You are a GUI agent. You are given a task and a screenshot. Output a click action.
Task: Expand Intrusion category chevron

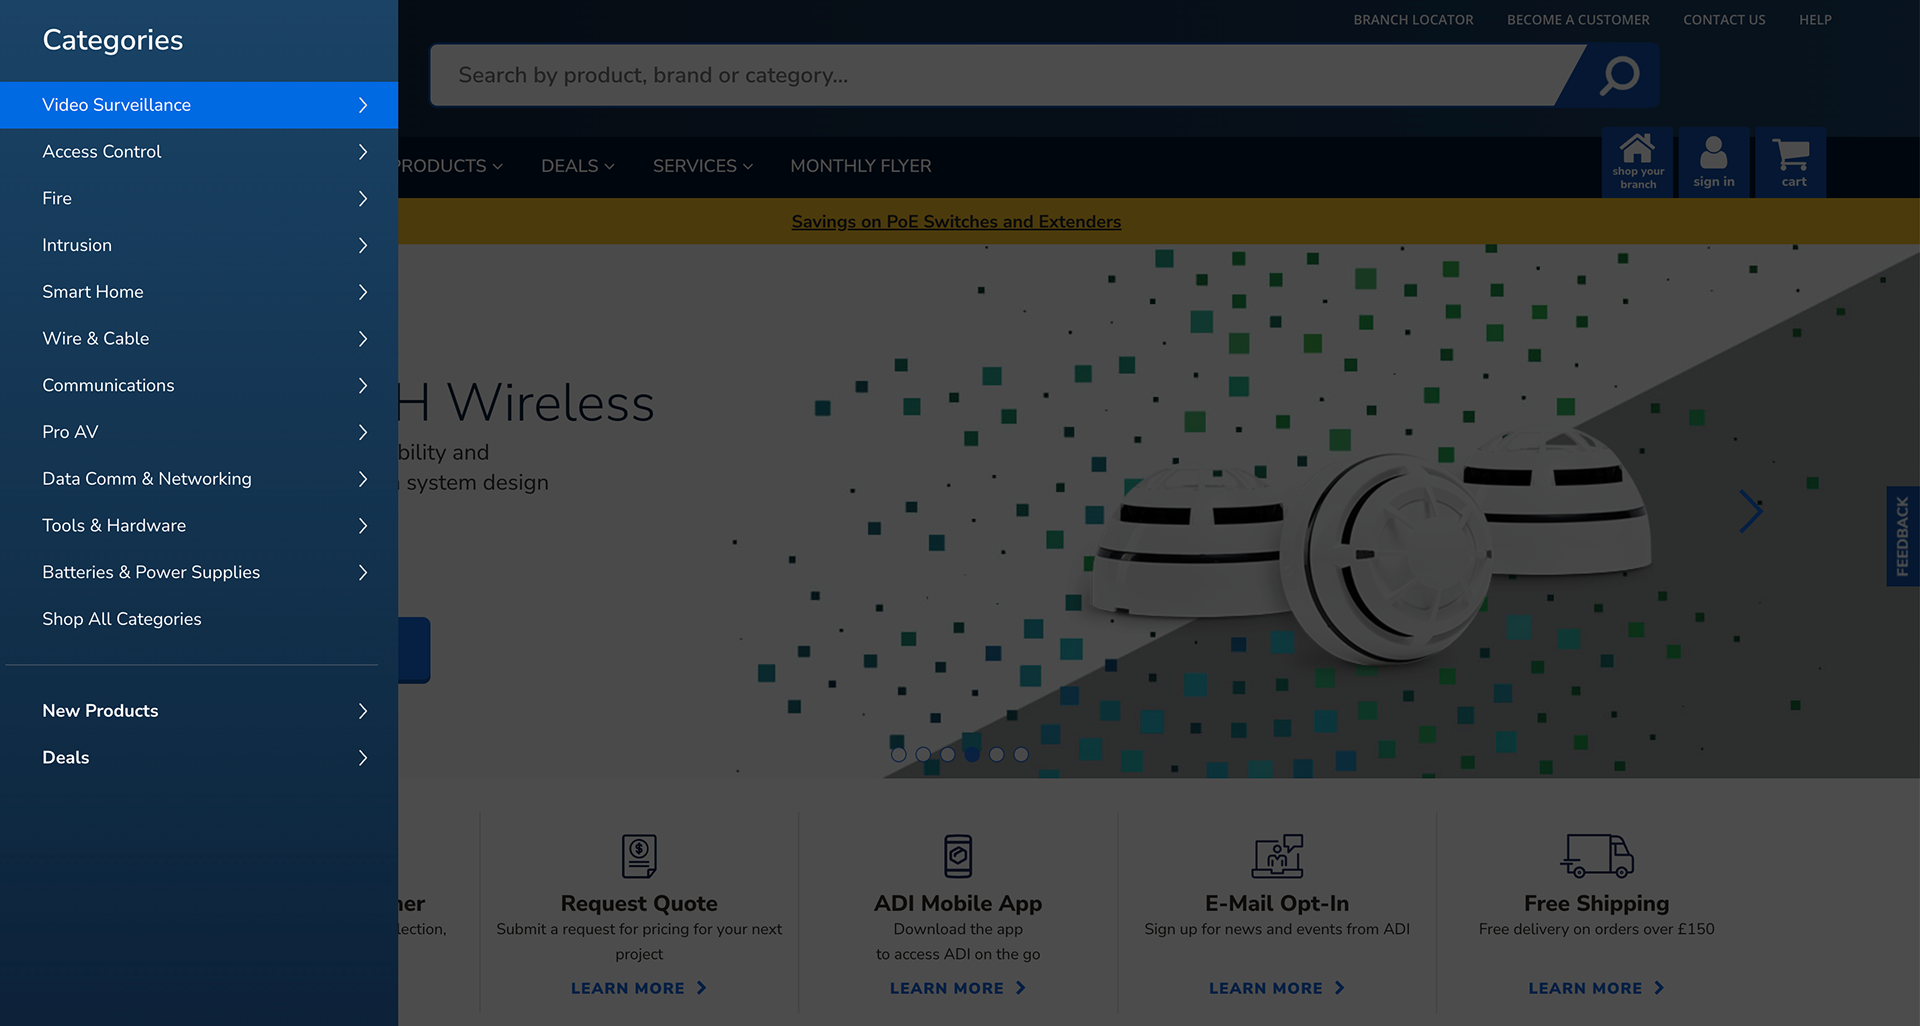pos(363,245)
